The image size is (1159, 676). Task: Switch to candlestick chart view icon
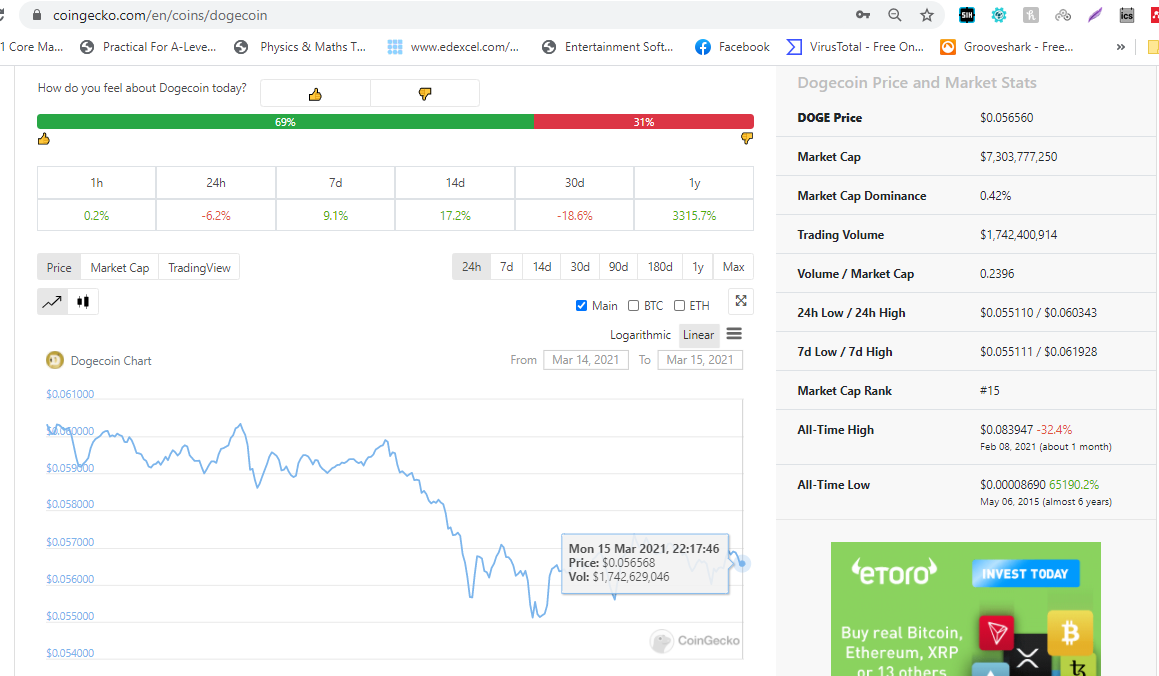(x=83, y=301)
